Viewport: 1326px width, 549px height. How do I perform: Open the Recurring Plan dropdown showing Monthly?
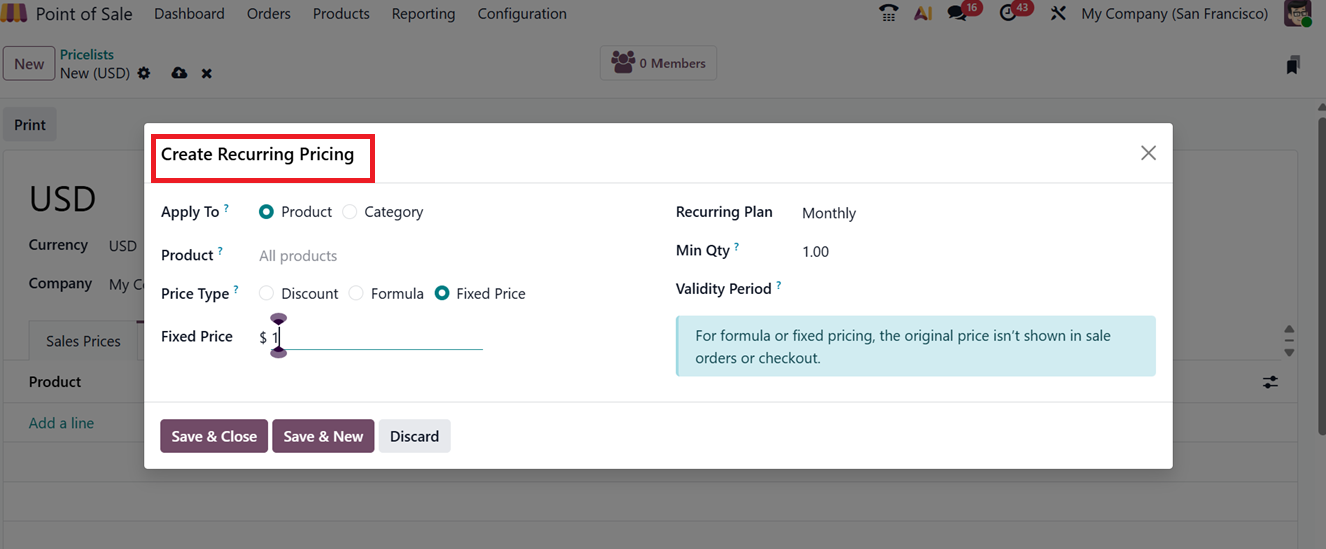click(900, 213)
